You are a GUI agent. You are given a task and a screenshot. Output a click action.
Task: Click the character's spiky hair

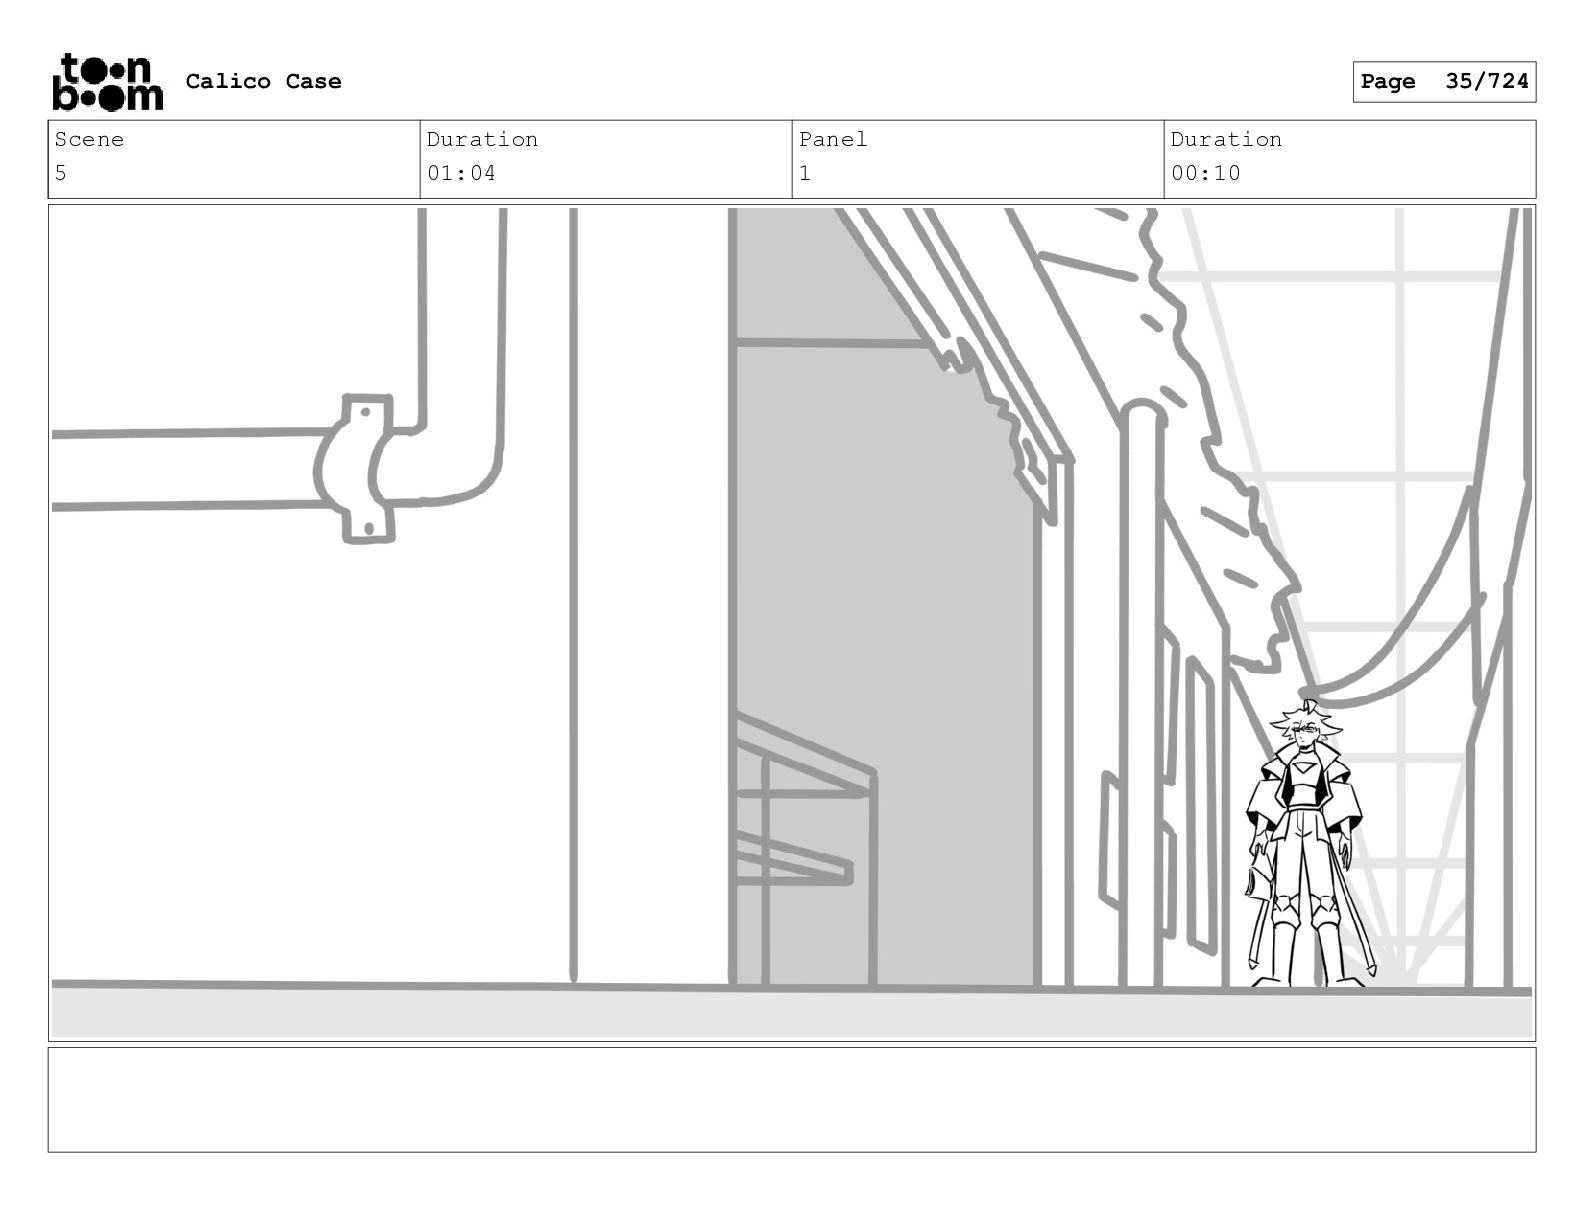1305,718
